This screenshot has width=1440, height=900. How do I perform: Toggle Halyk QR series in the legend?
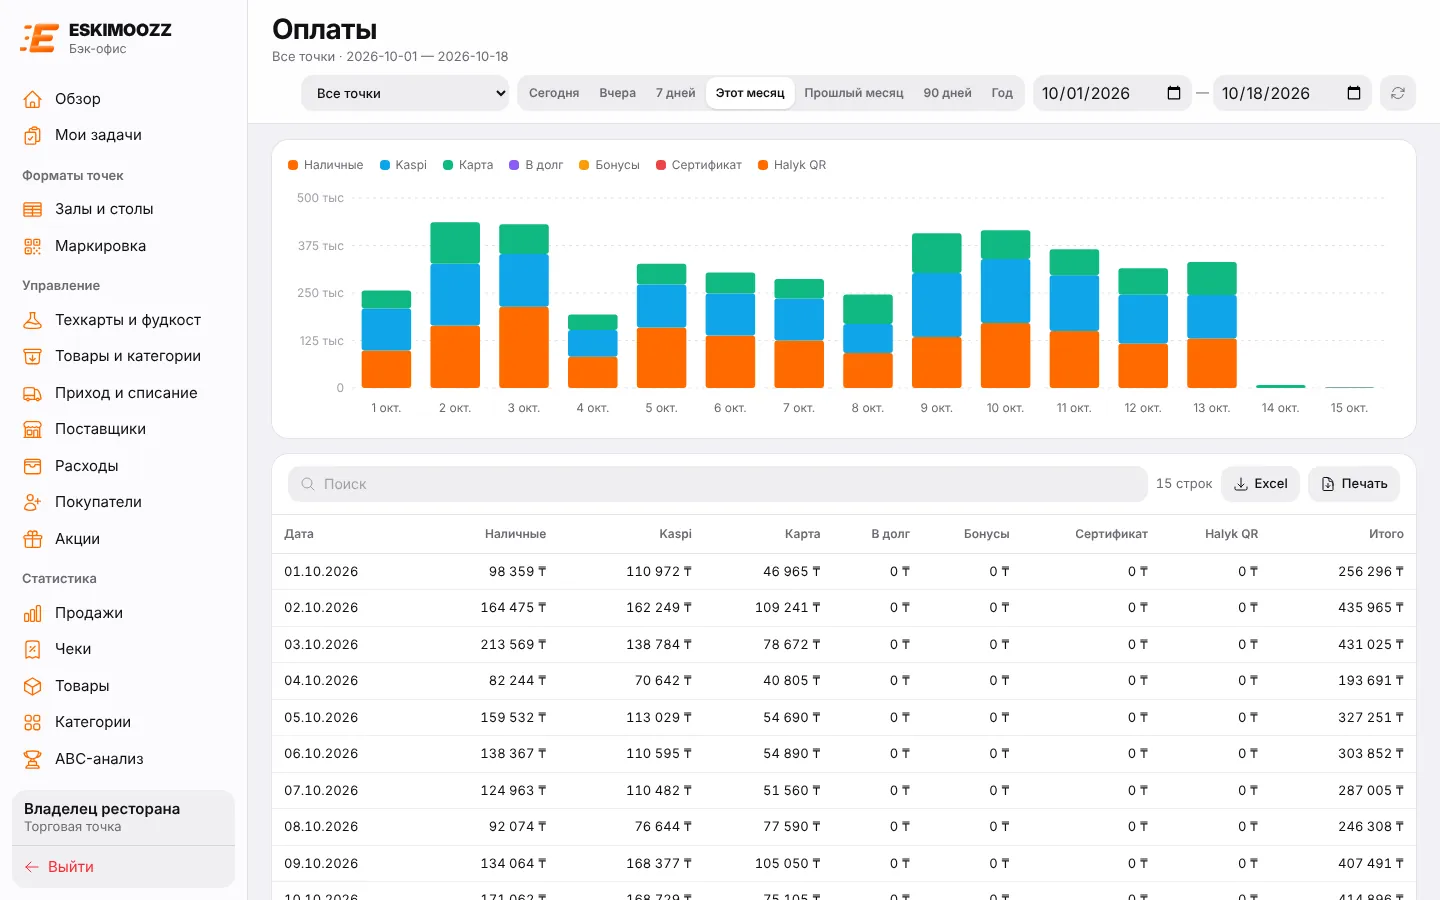coord(792,165)
